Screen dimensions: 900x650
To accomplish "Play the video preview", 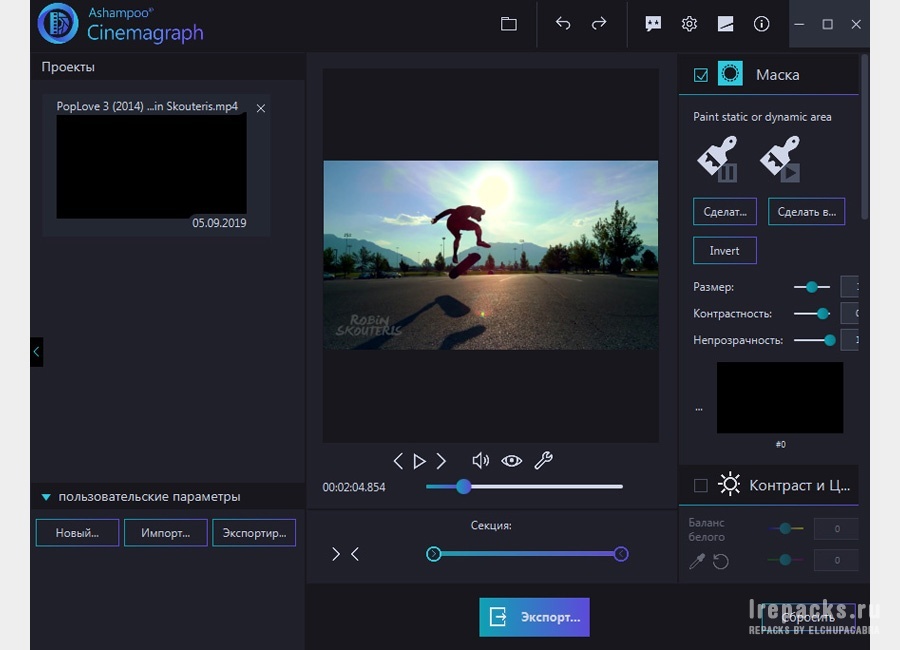I will tap(420, 461).
